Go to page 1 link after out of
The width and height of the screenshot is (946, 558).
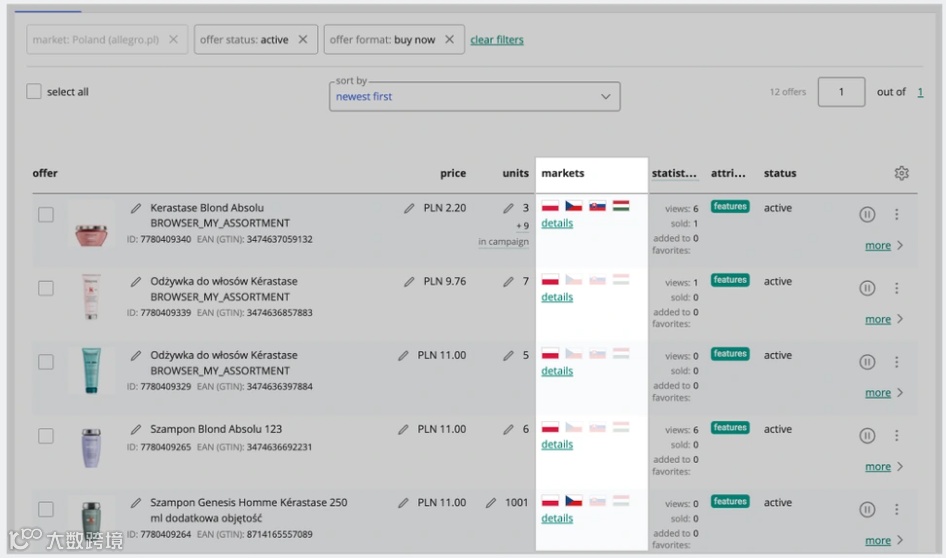[920, 92]
